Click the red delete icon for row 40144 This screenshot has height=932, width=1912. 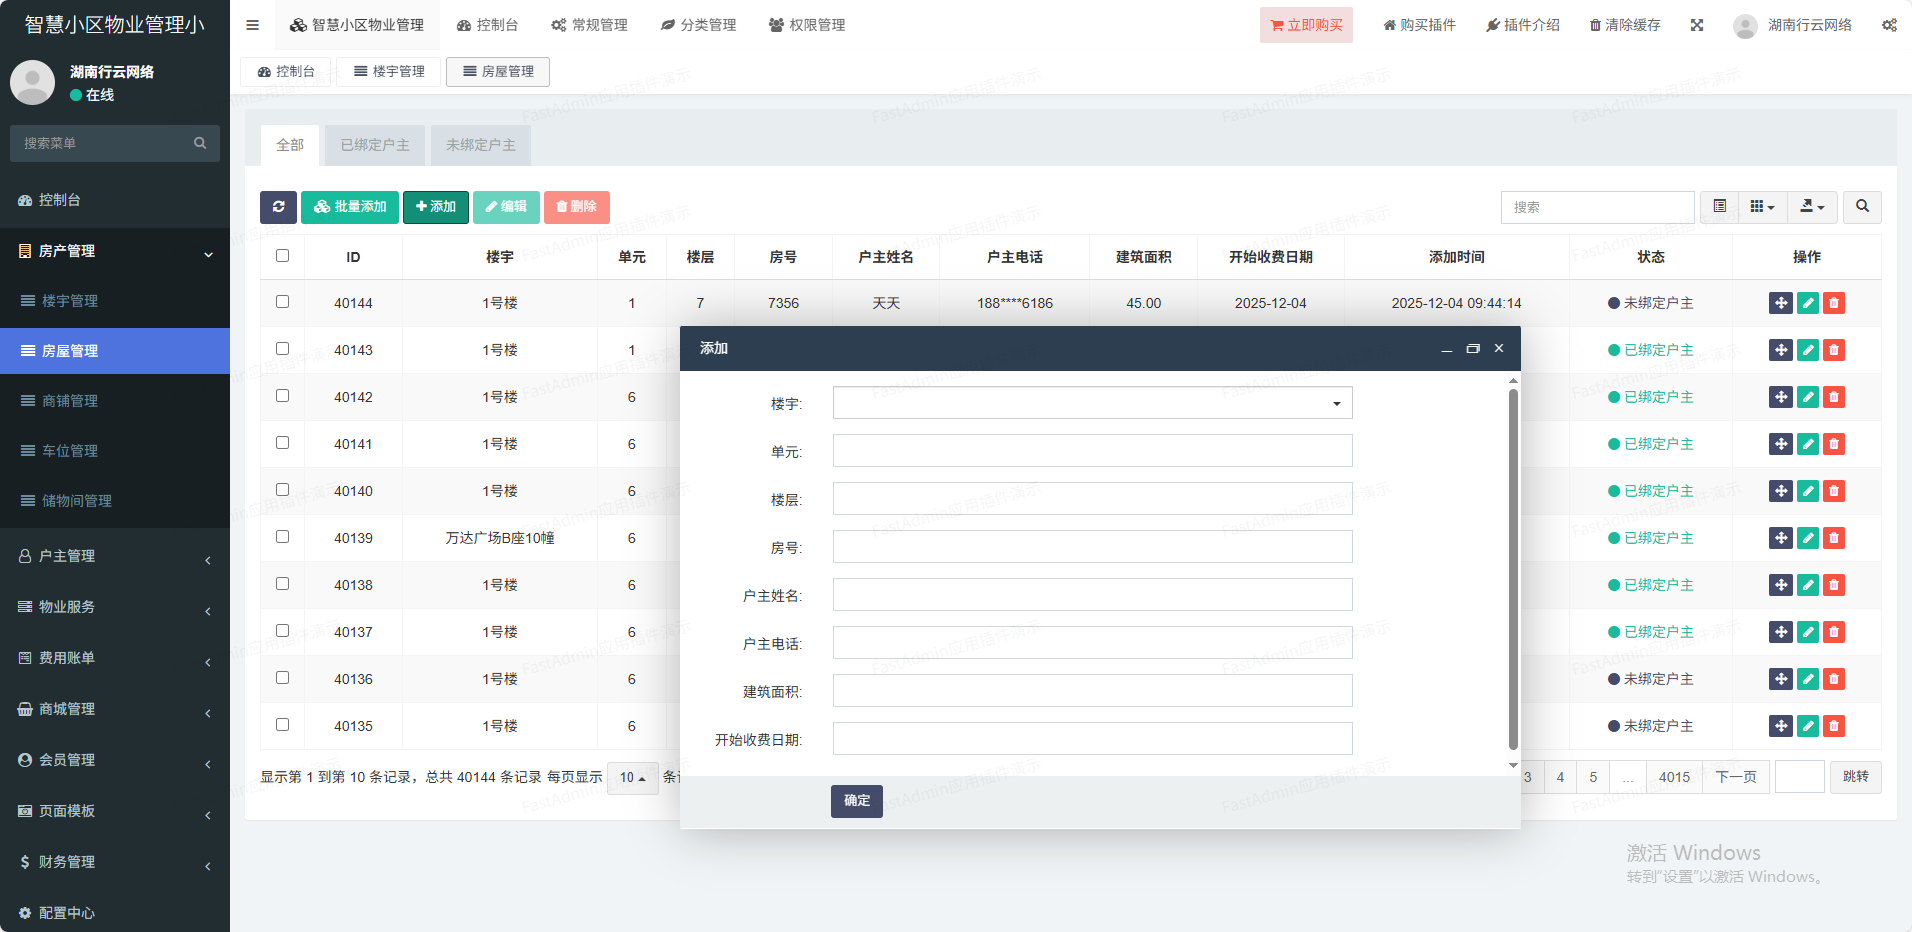pos(1833,303)
